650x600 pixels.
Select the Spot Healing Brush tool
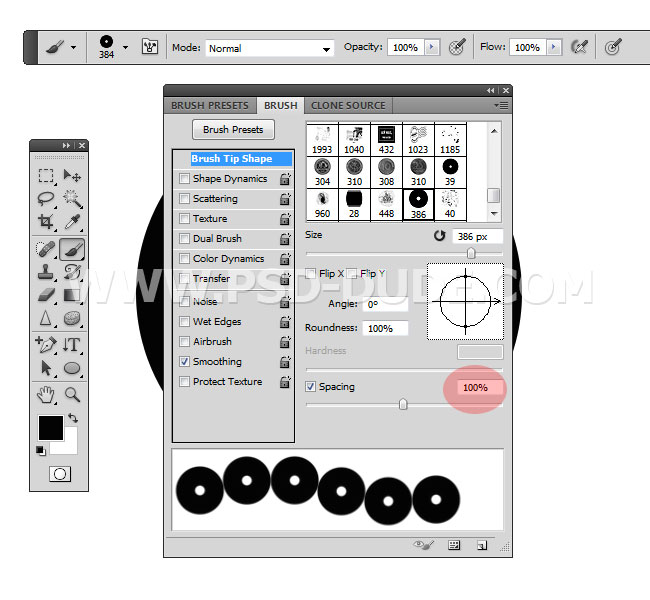tap(46, 249)
